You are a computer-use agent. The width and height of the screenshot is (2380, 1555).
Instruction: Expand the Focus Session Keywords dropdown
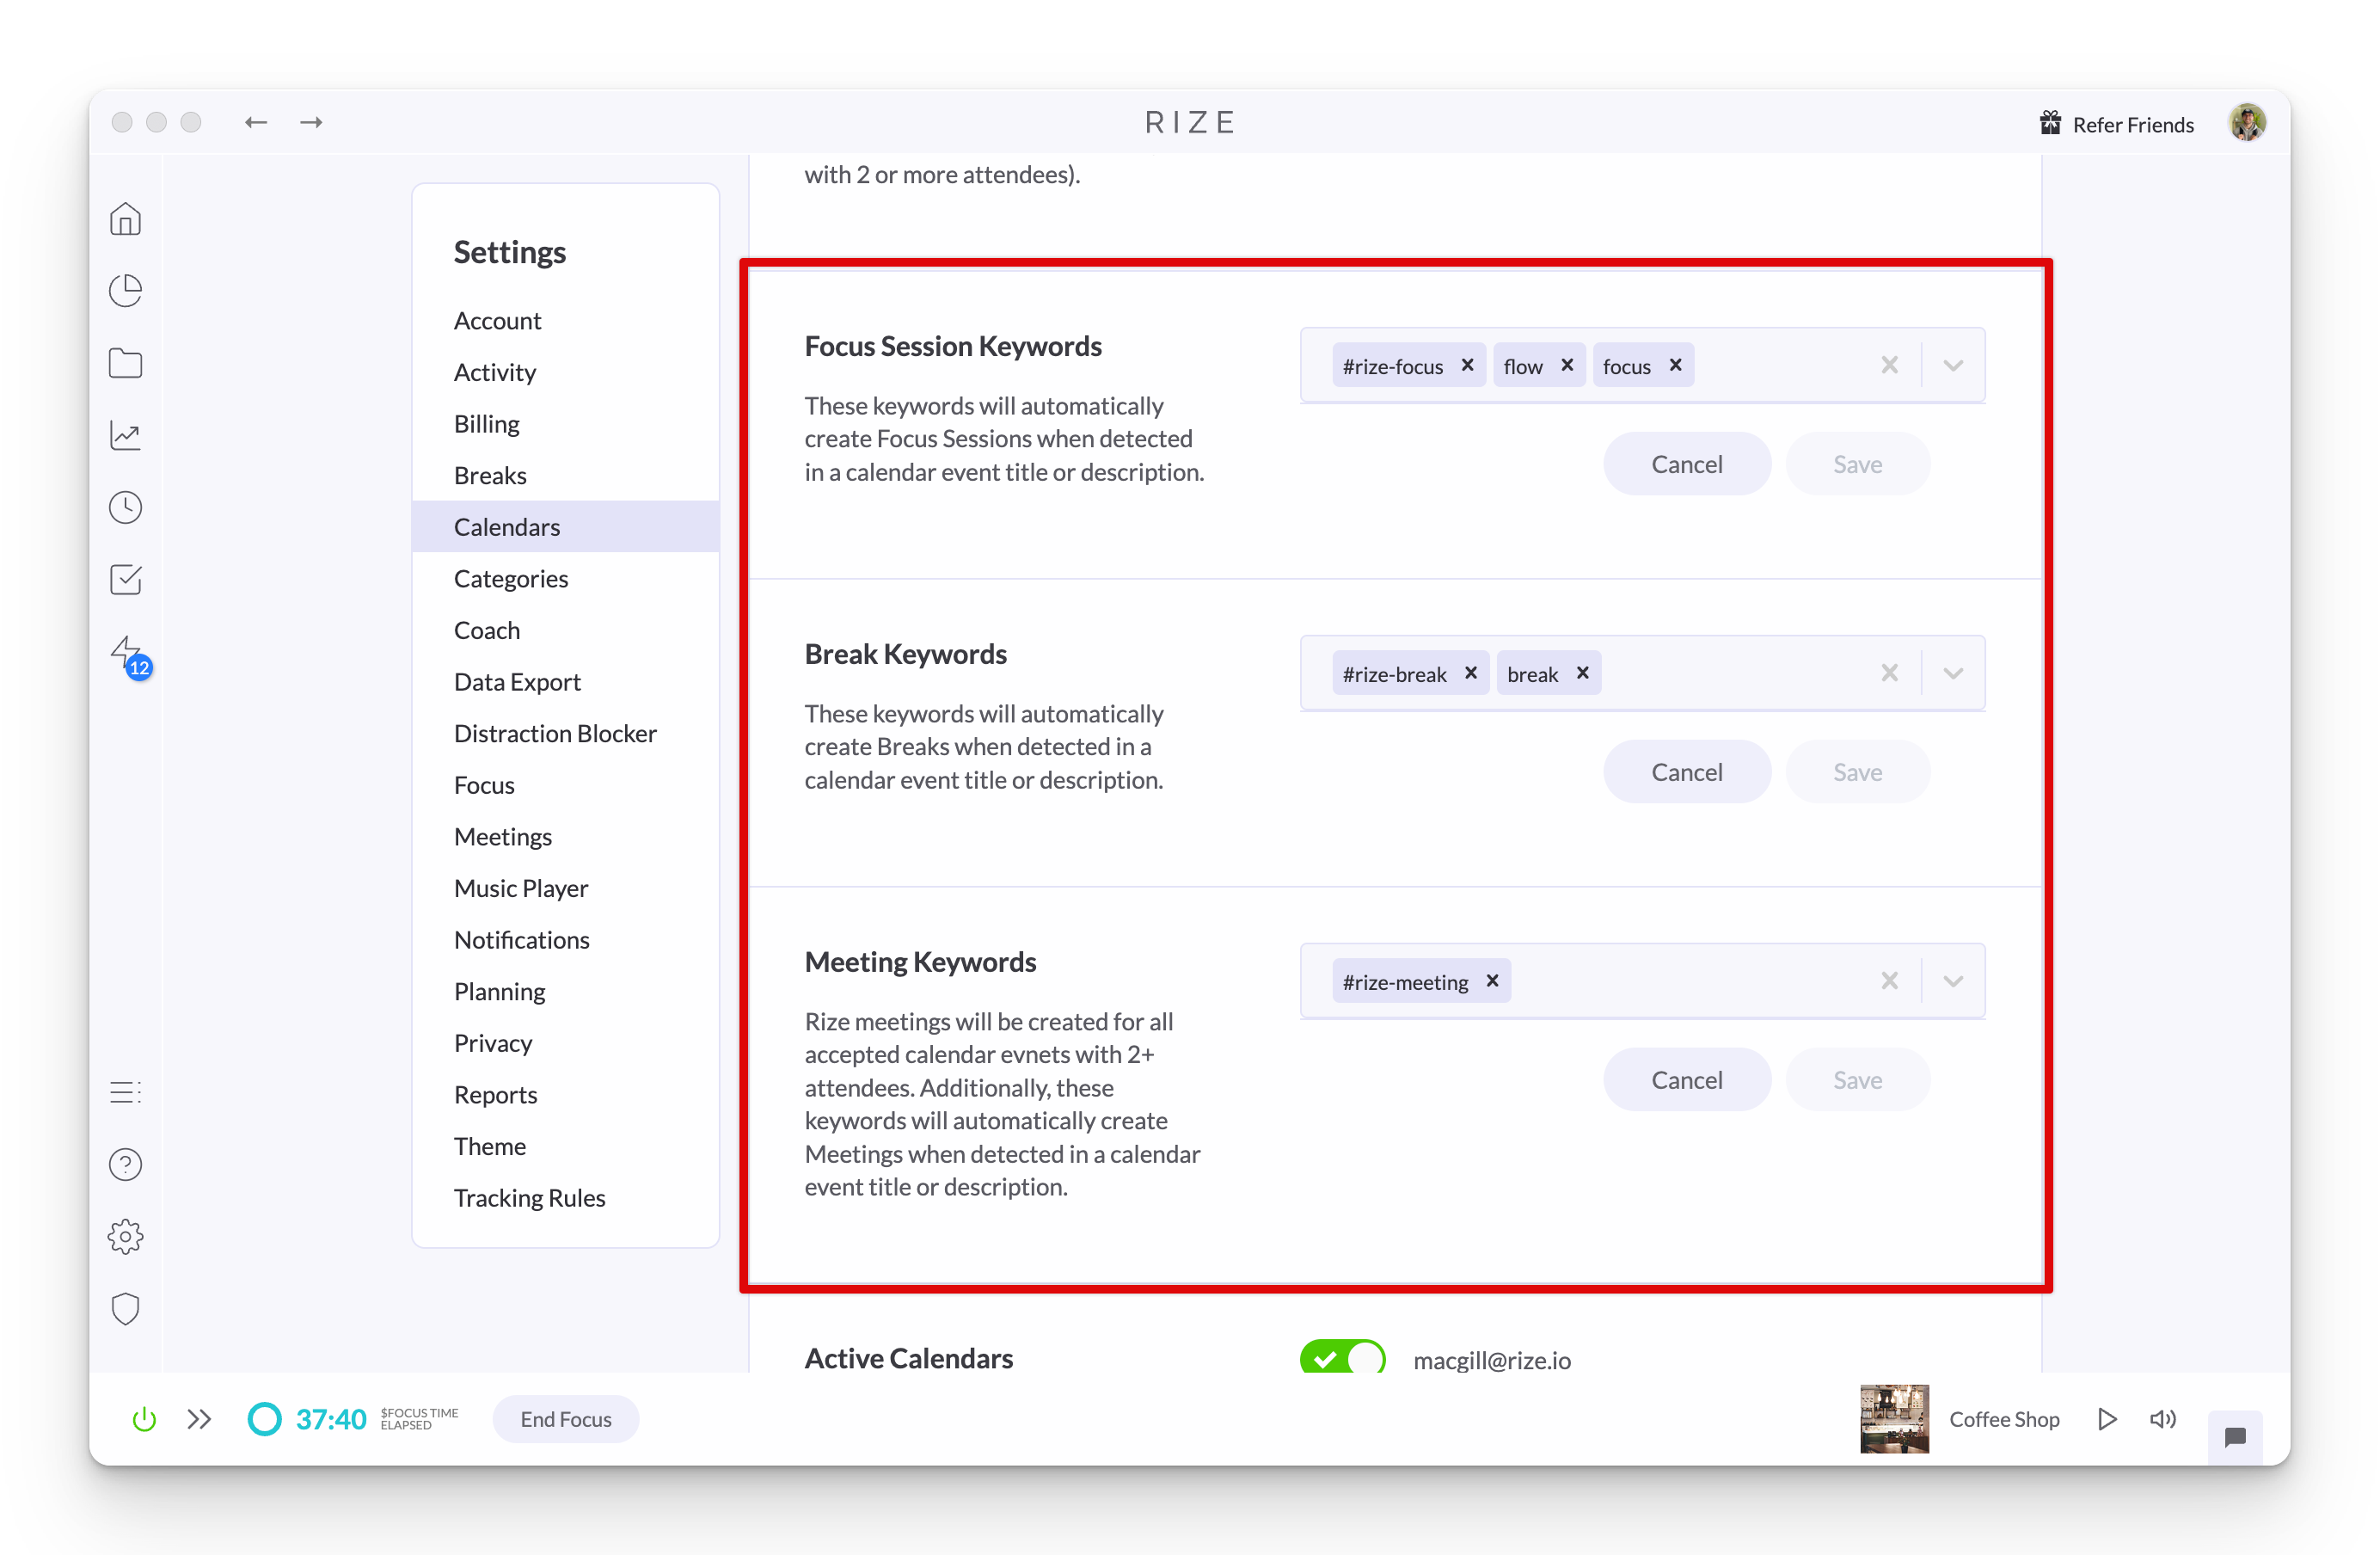(x=1953, y=365)
